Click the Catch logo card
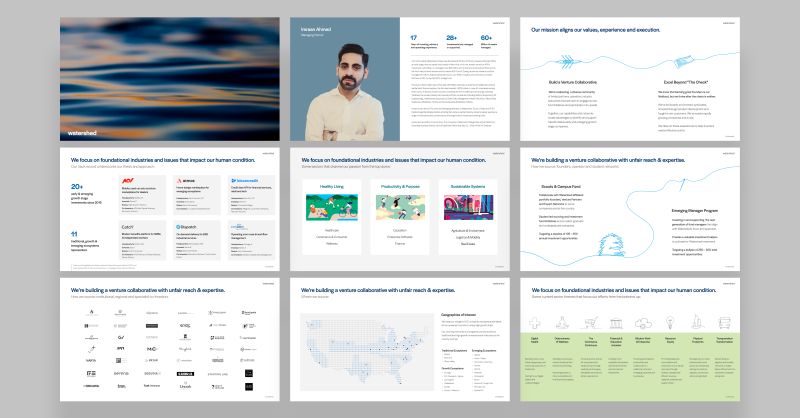 tap(142, 240)
